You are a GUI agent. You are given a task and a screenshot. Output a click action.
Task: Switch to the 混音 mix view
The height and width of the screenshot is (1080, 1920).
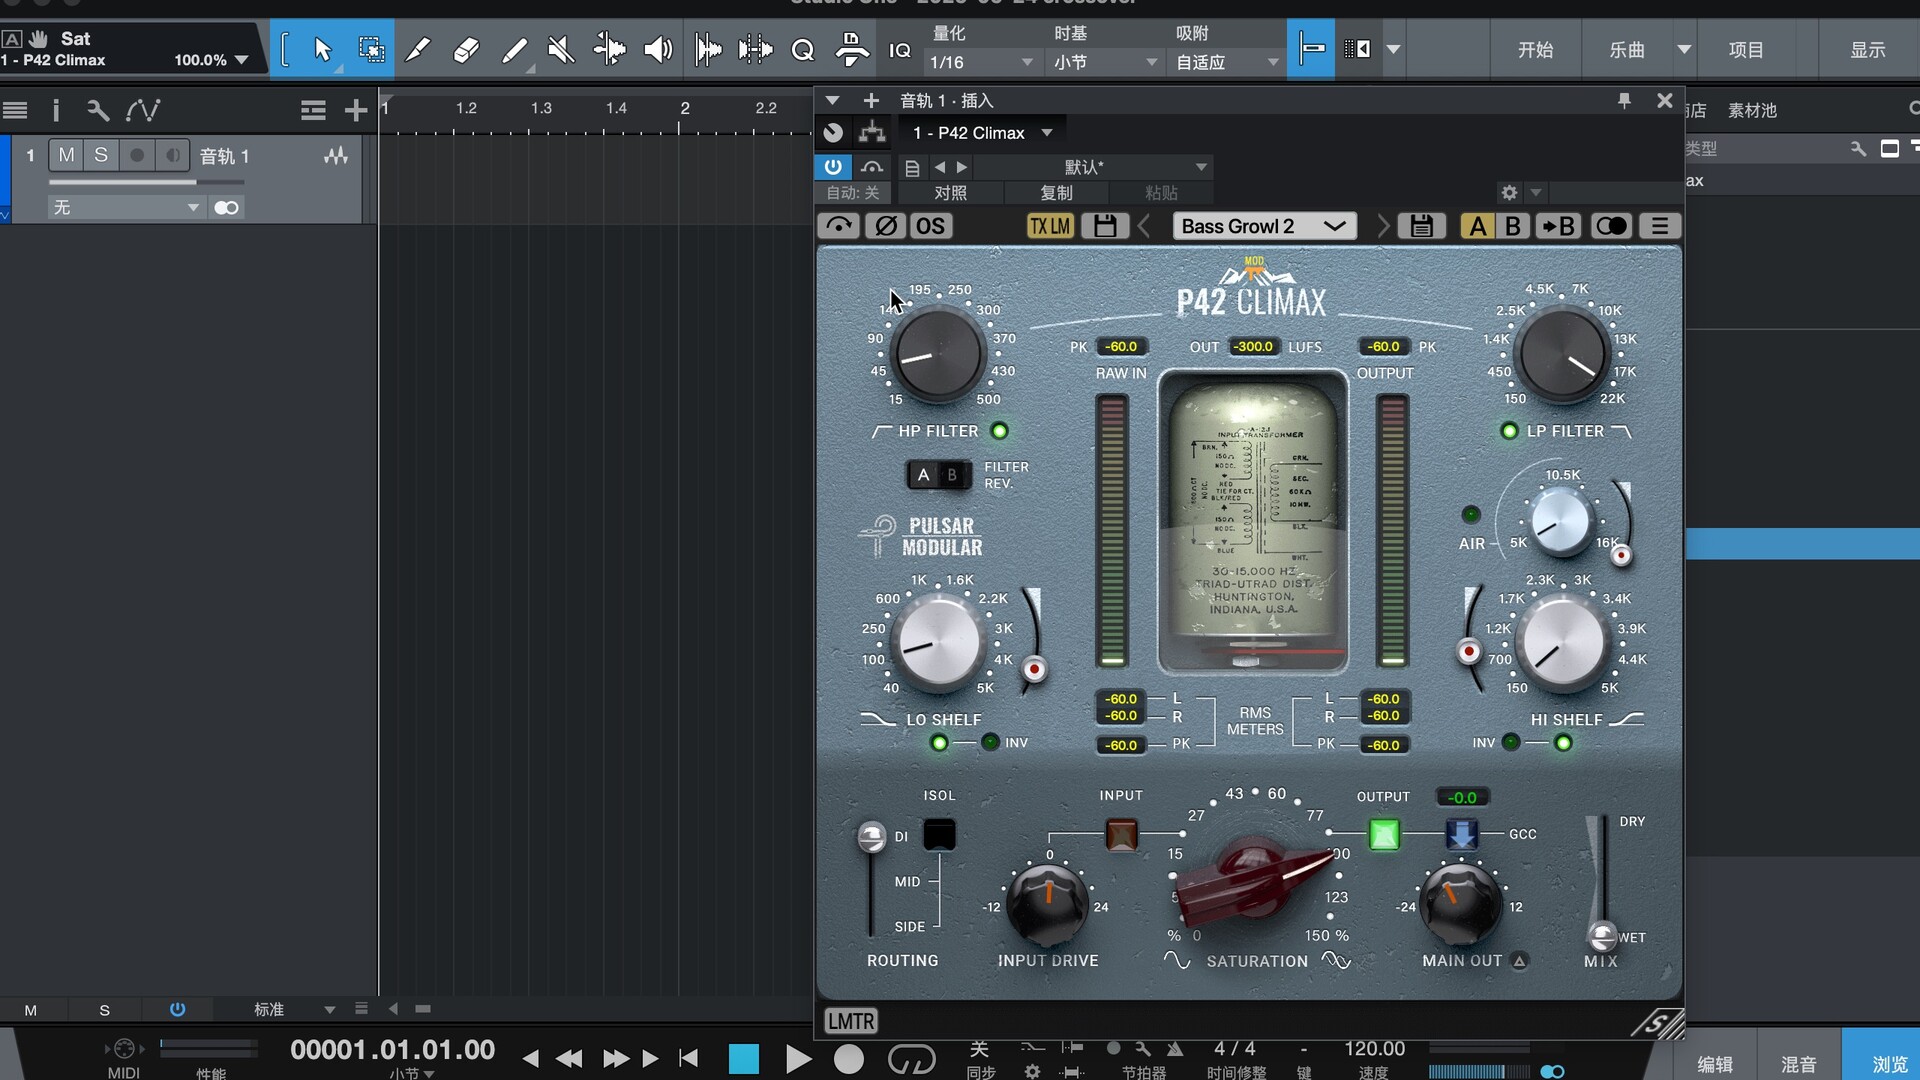[1798, 1064]
